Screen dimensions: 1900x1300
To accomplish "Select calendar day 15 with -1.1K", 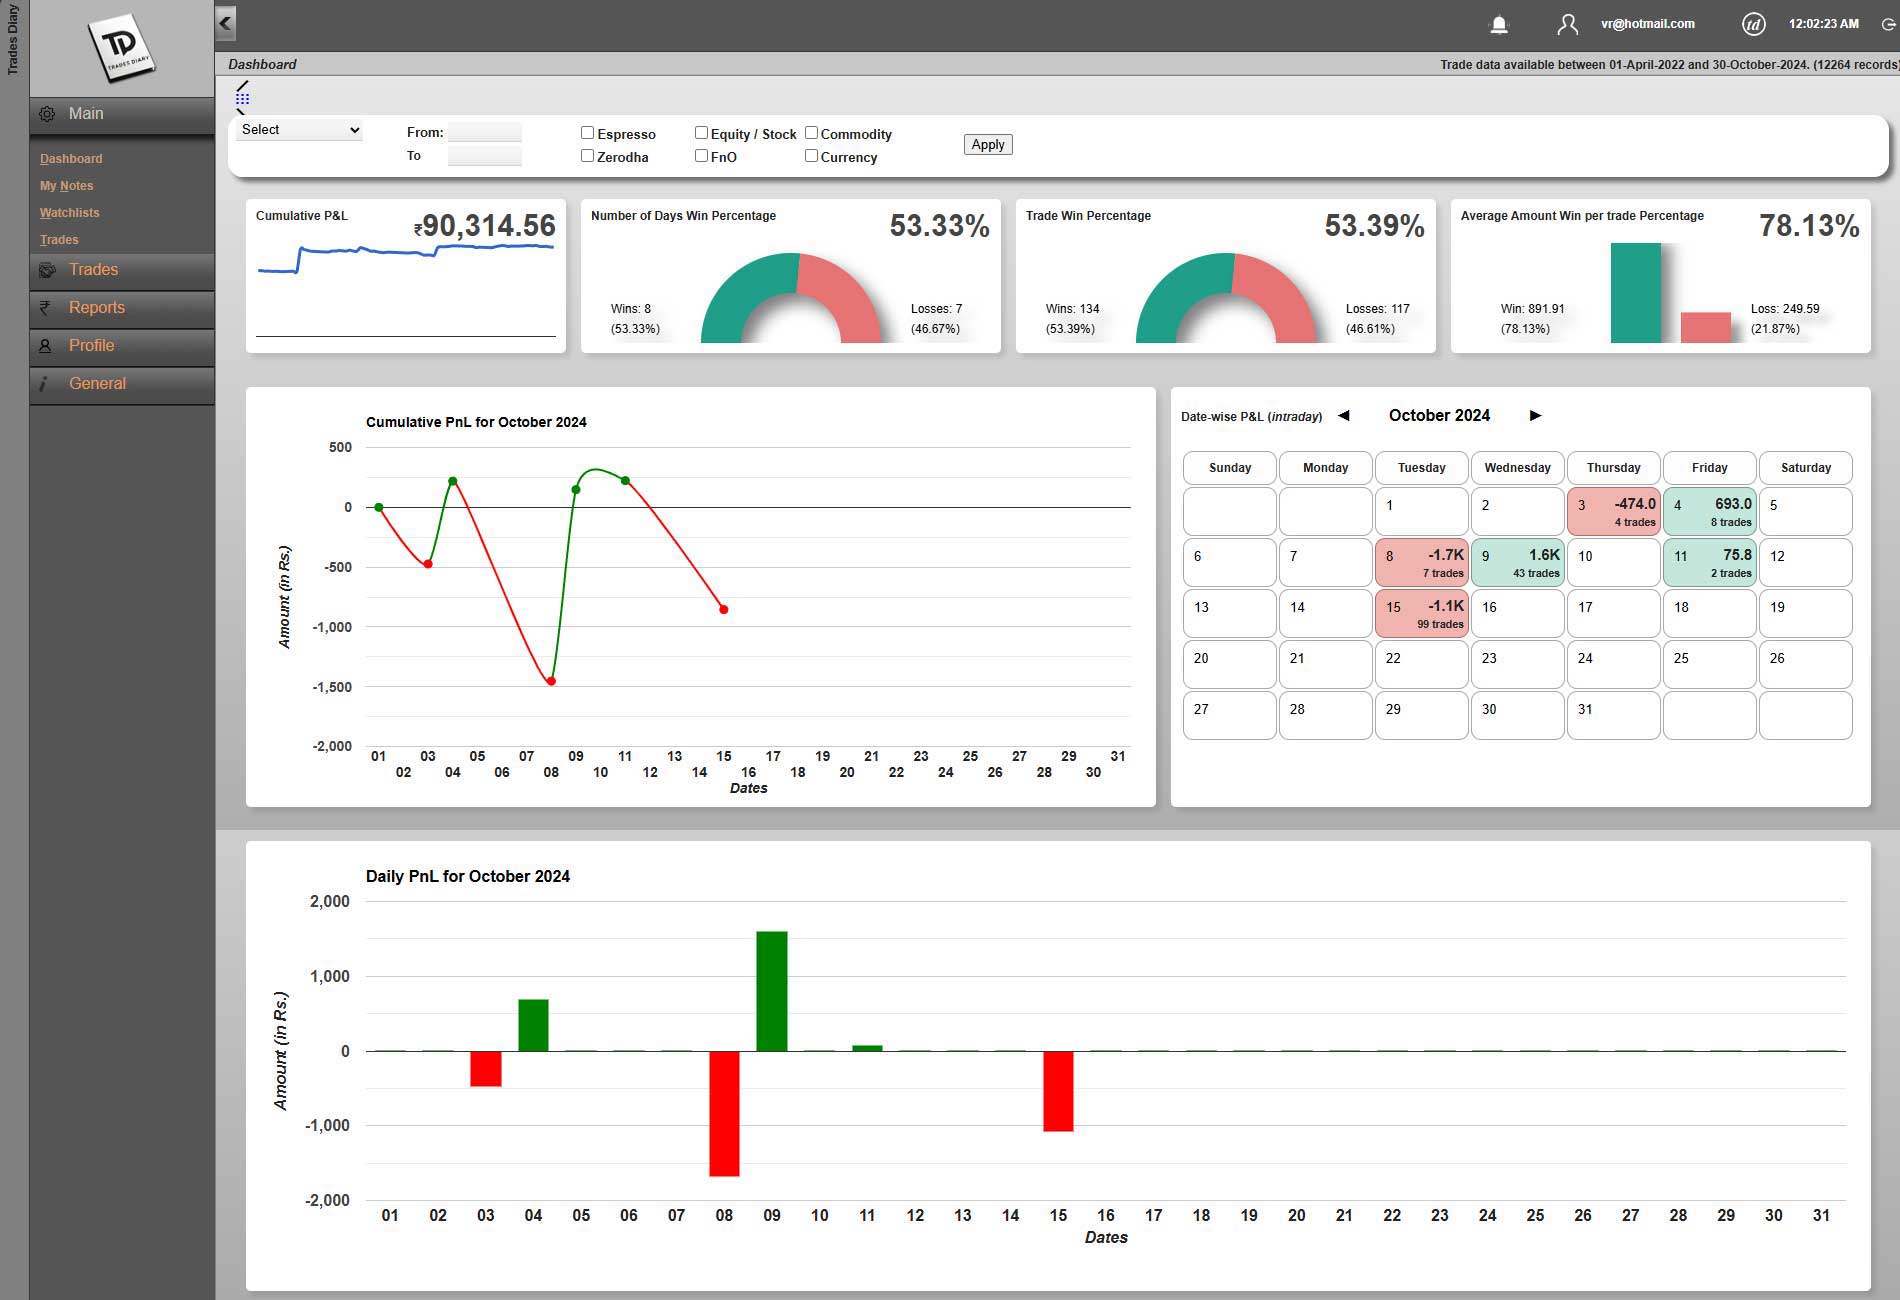I will coord(1421,613).
